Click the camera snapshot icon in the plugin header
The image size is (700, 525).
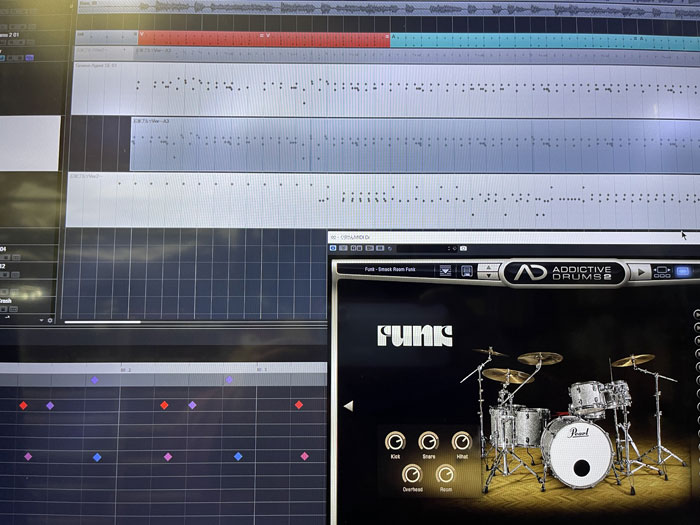click(x=463, y=248)
